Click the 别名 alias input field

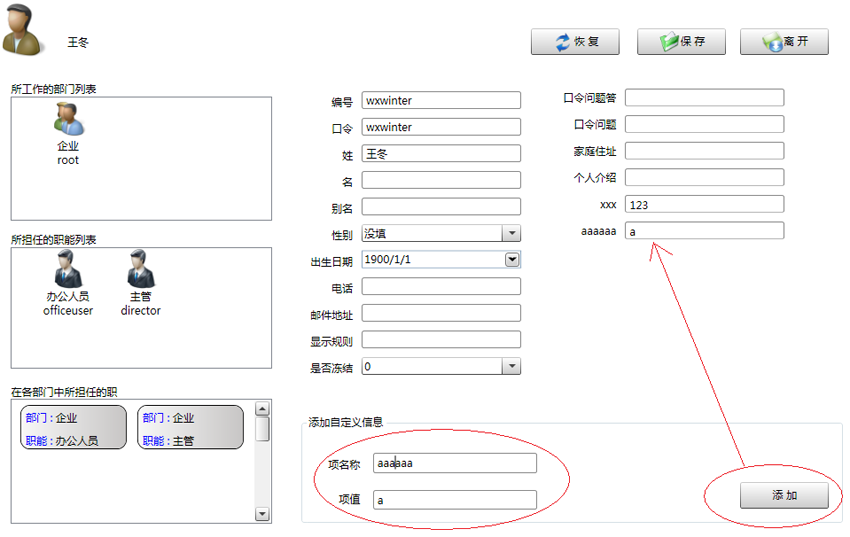(x=441, y=206)
